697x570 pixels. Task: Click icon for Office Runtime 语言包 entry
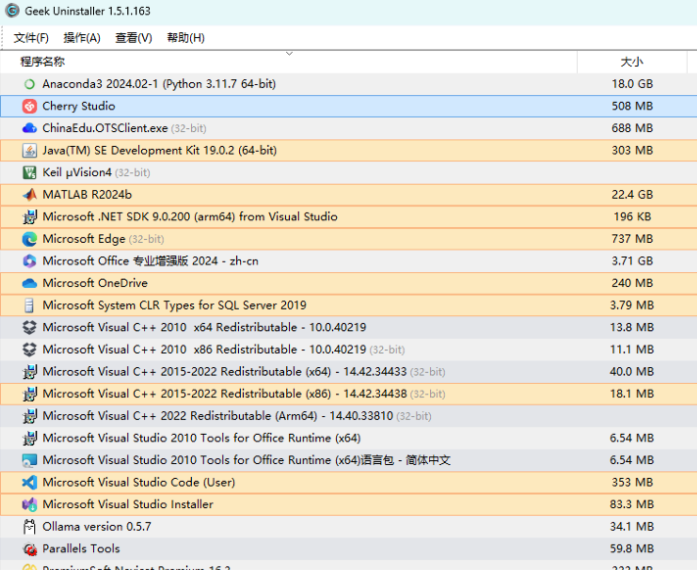[29, 461]
